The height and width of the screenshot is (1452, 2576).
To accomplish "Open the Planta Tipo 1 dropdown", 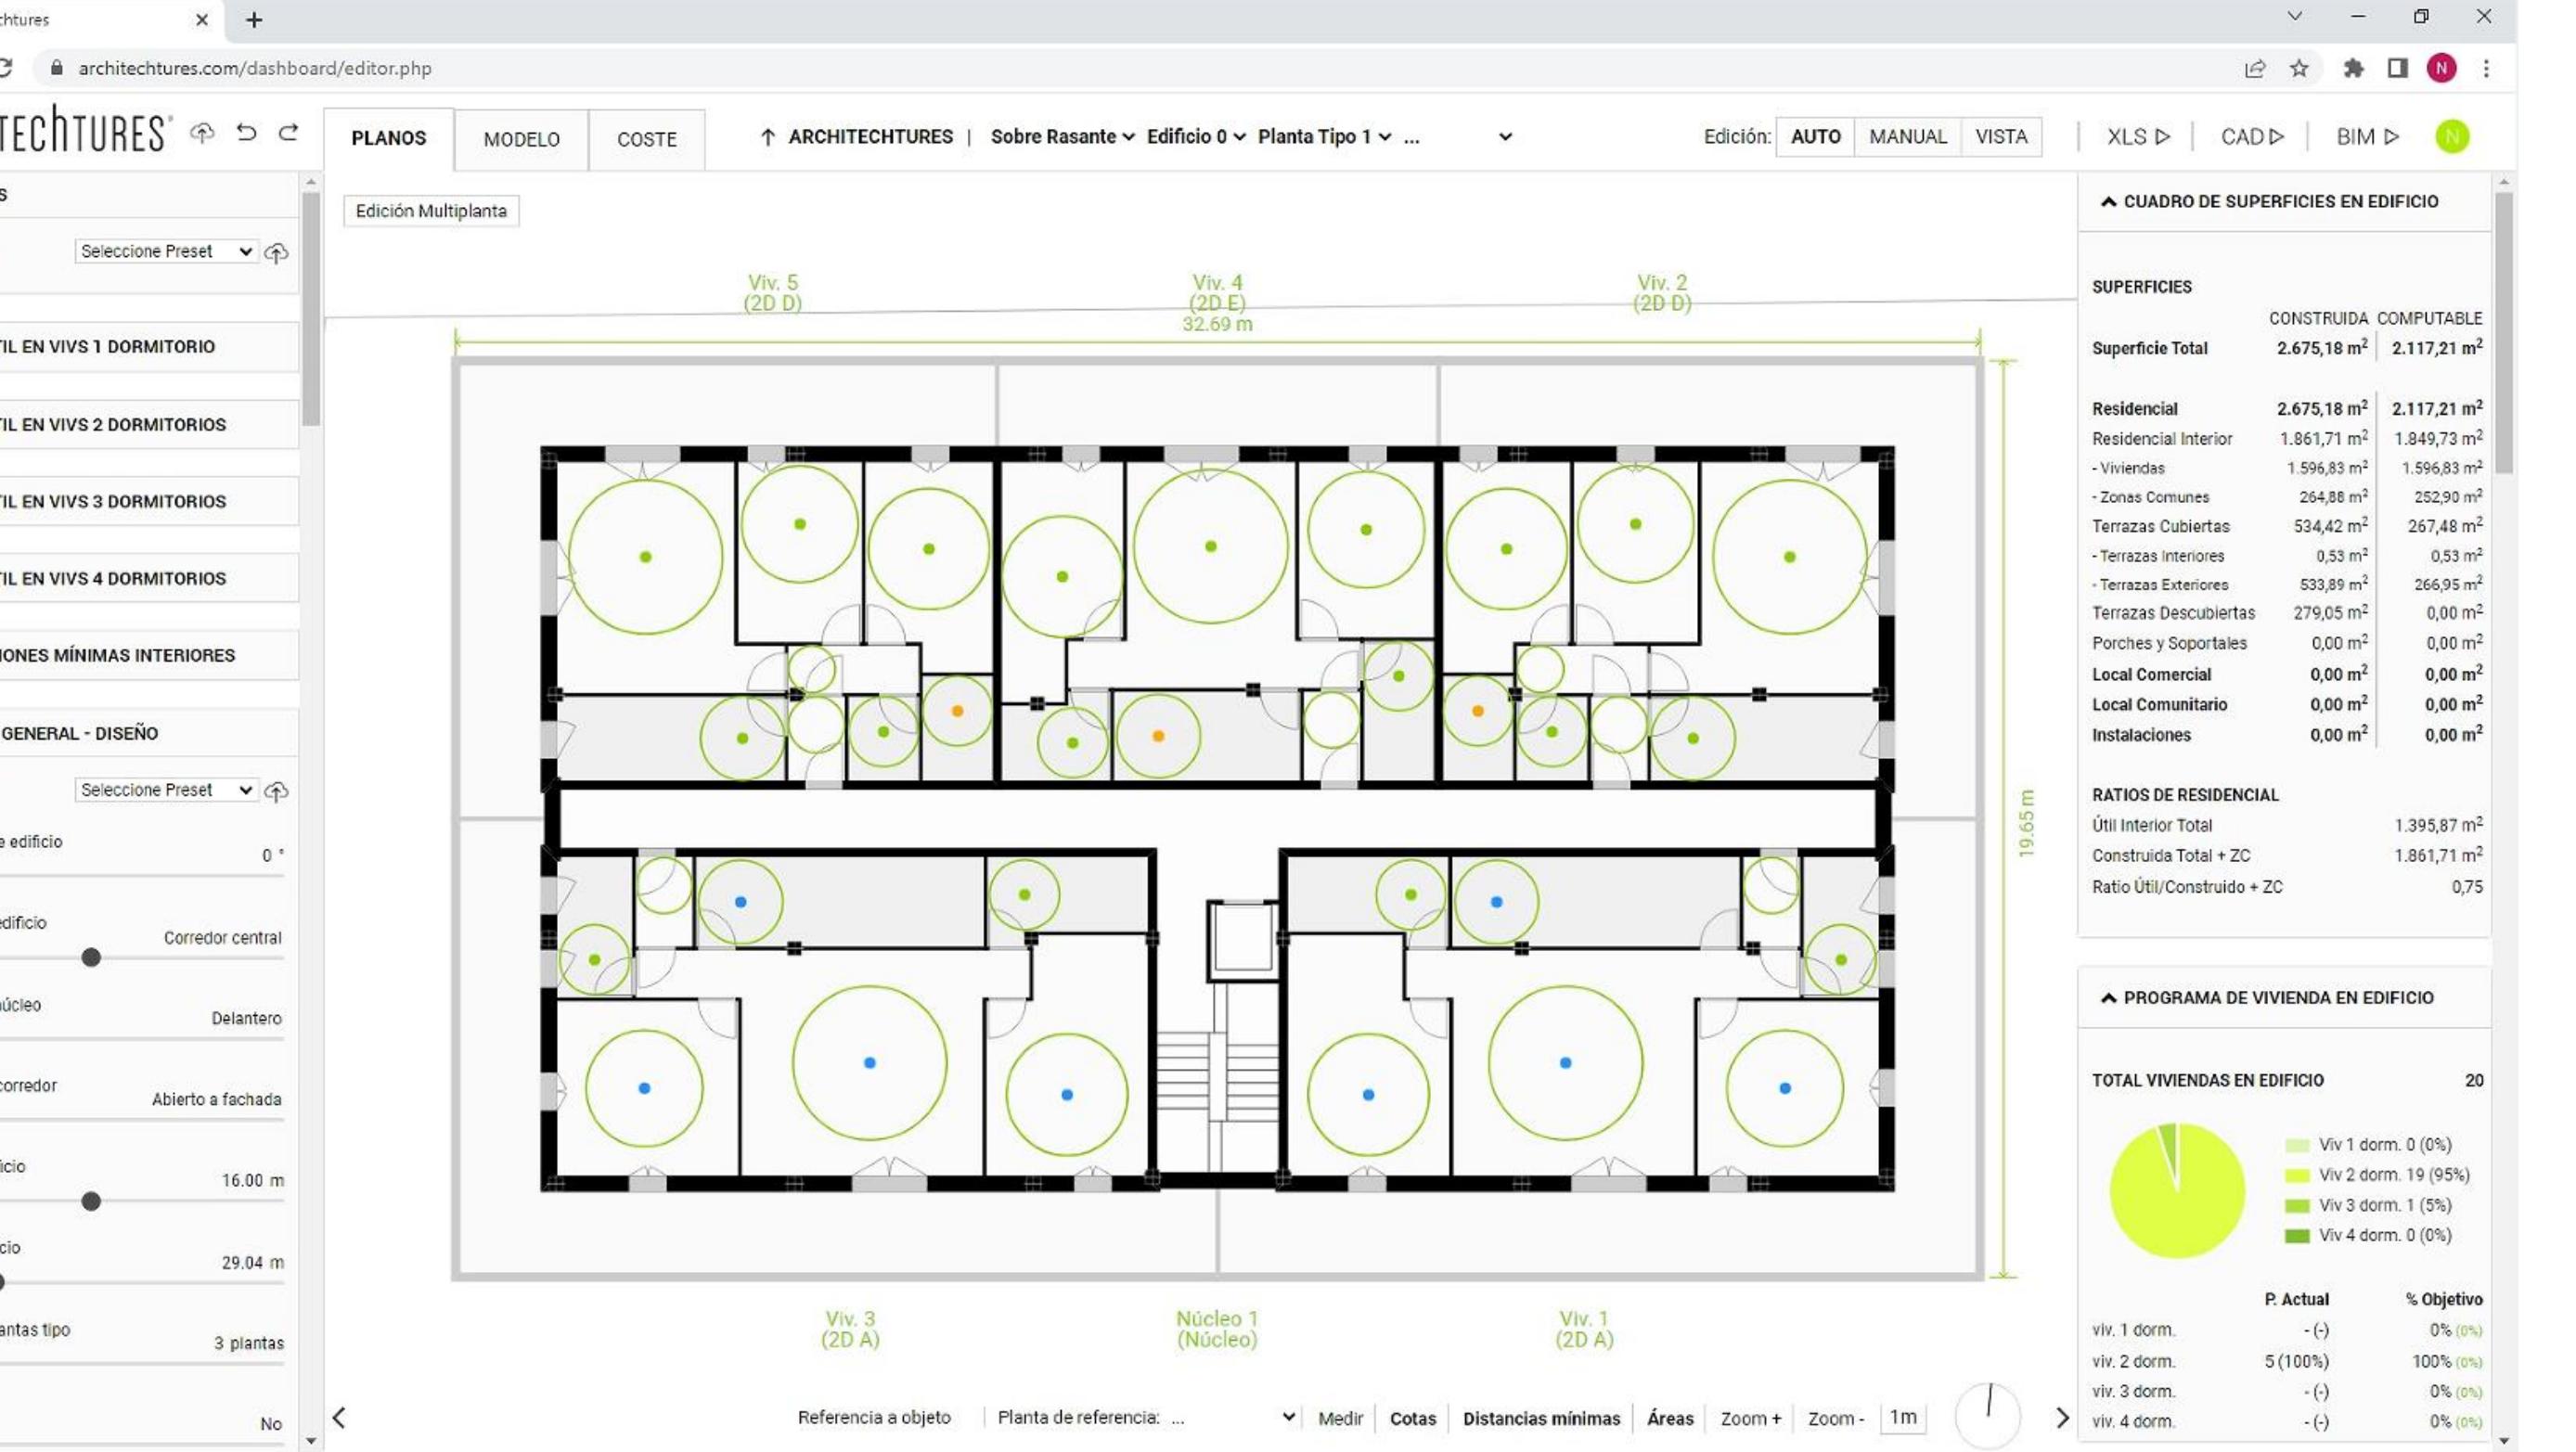I will click(x=1324, y=137).
